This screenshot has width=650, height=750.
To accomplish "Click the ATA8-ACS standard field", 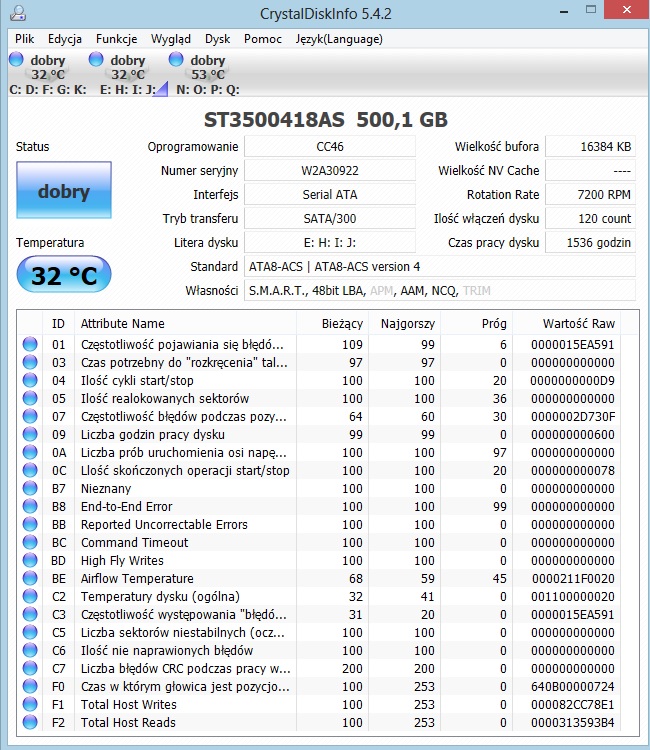I will click(x=440, y=266).
